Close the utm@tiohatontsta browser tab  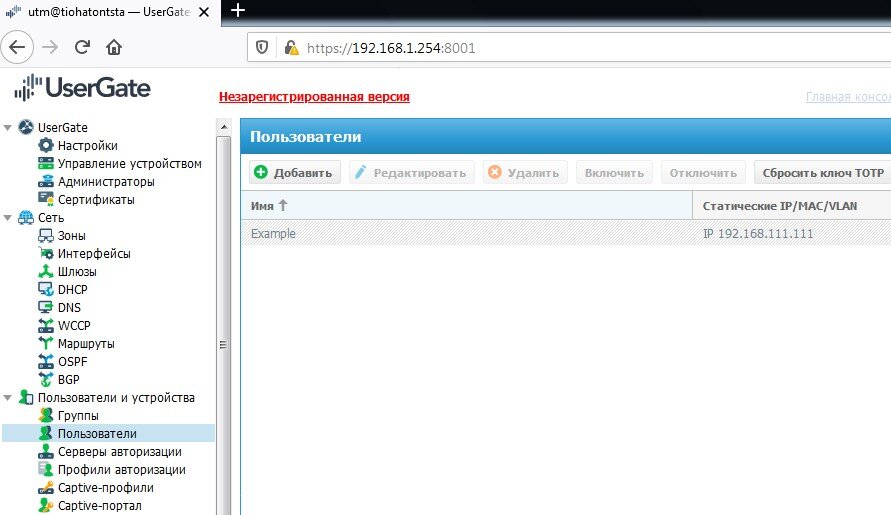(x=204, y=12)
